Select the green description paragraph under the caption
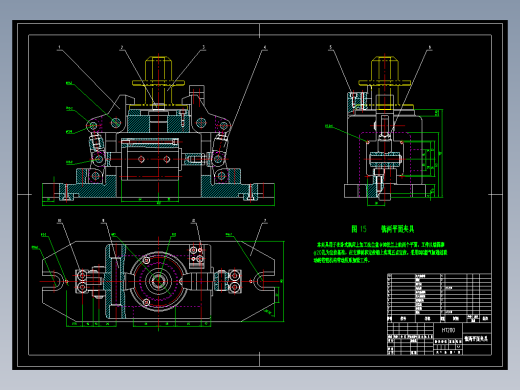Image resolution: width=520 pixels, height=390 pixels. 380,252
